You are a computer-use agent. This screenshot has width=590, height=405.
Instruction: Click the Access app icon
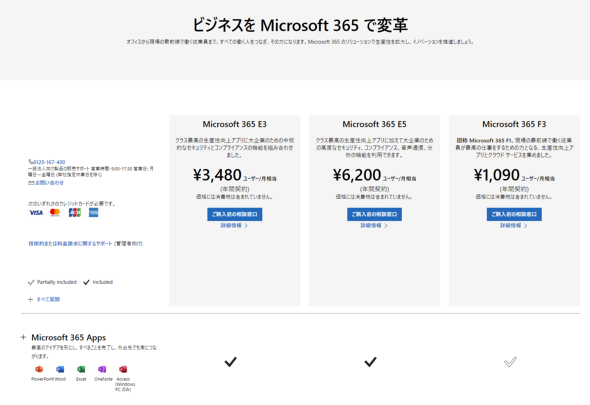(123, 369)
